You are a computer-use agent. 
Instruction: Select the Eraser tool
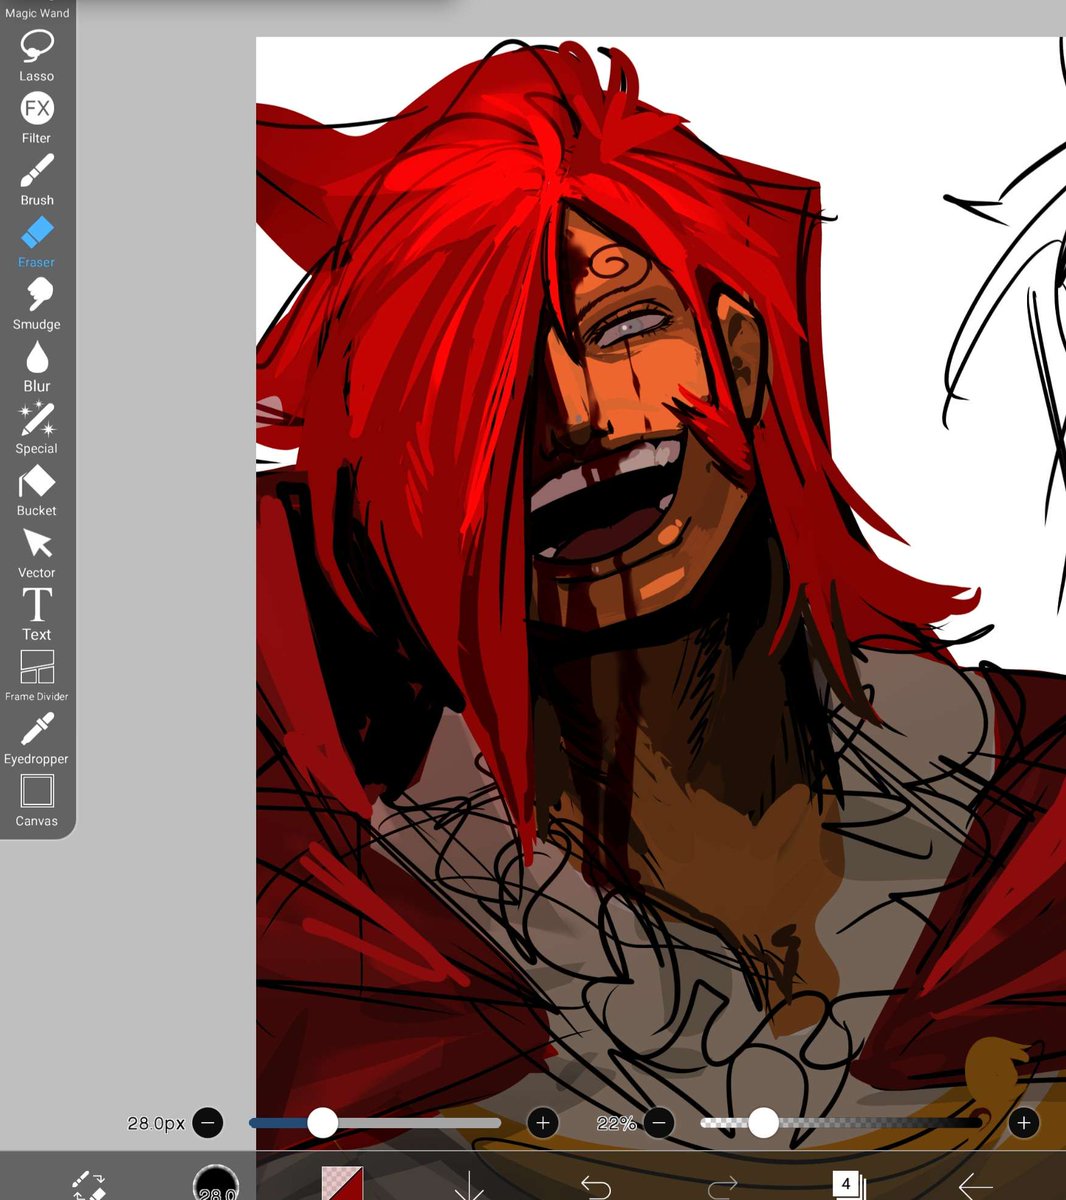[36, 242]
